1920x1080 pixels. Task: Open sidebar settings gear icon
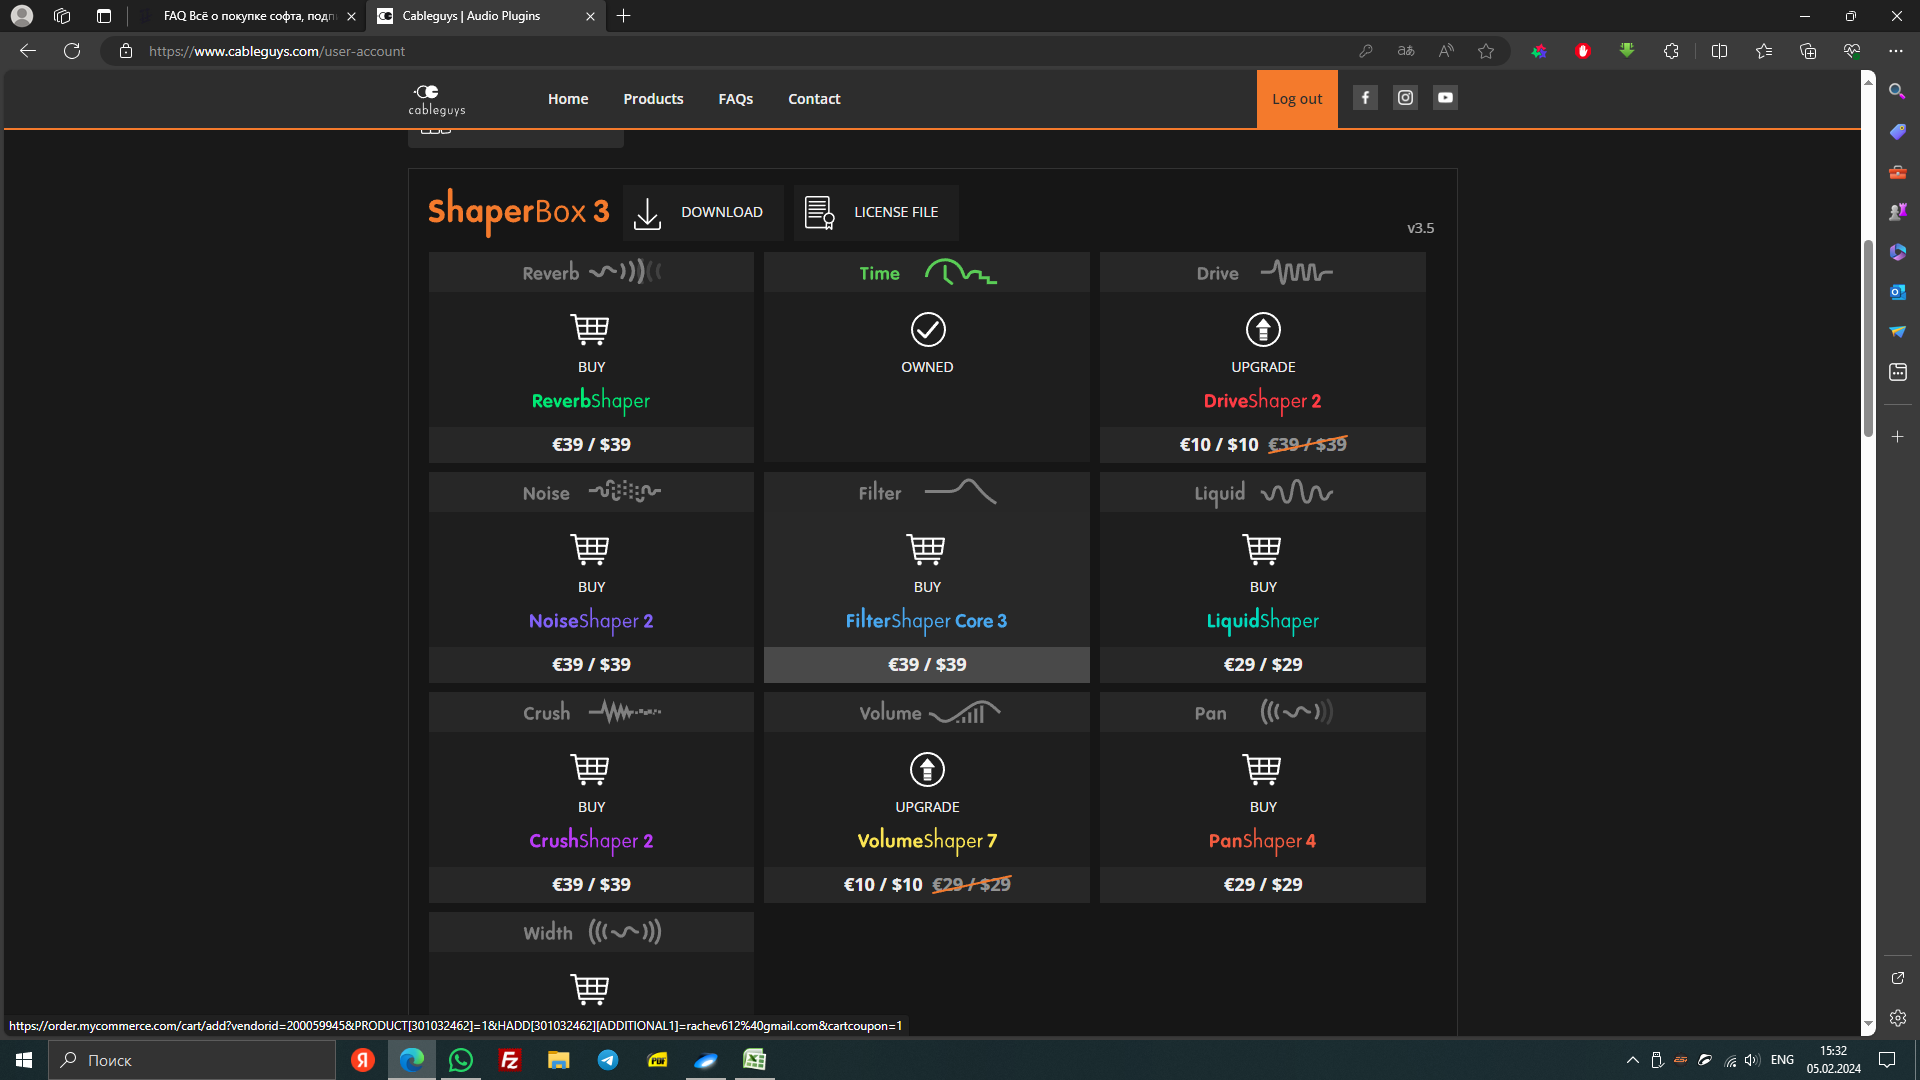pos(1897,1018)
